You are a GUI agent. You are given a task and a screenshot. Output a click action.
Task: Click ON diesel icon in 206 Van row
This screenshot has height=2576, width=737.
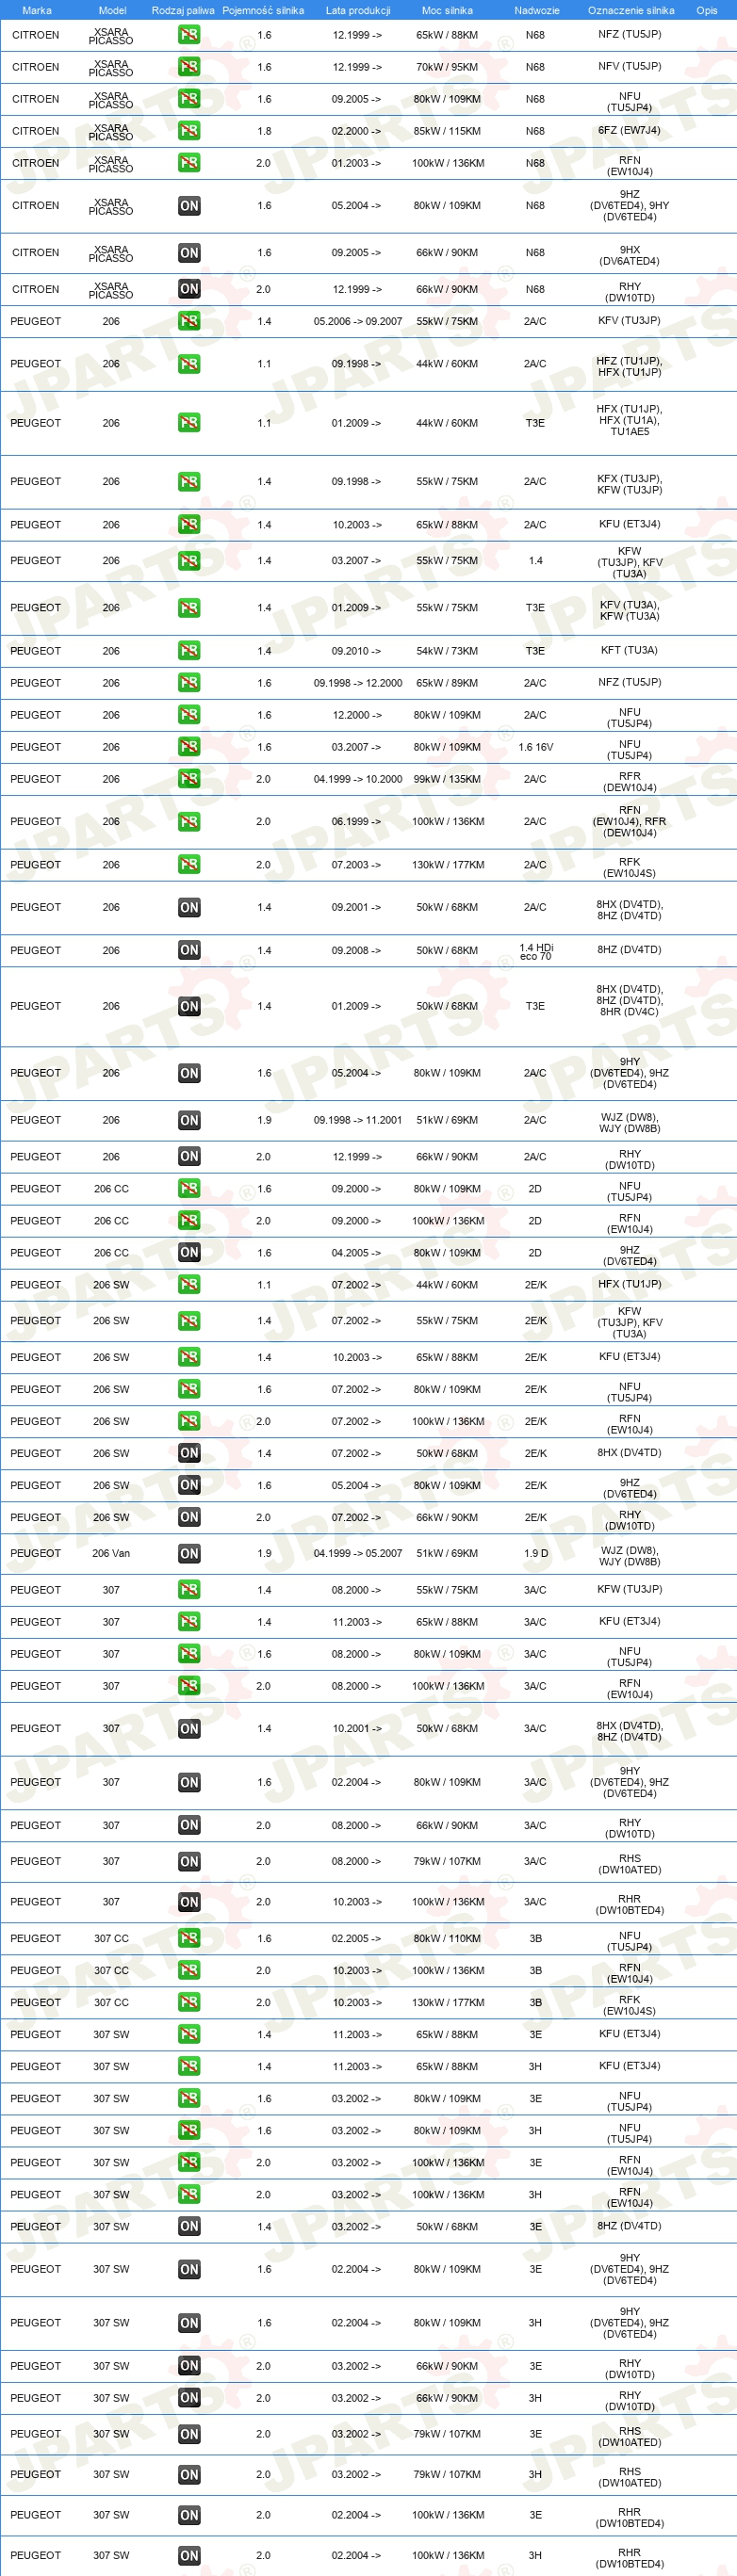point(189,1554)
